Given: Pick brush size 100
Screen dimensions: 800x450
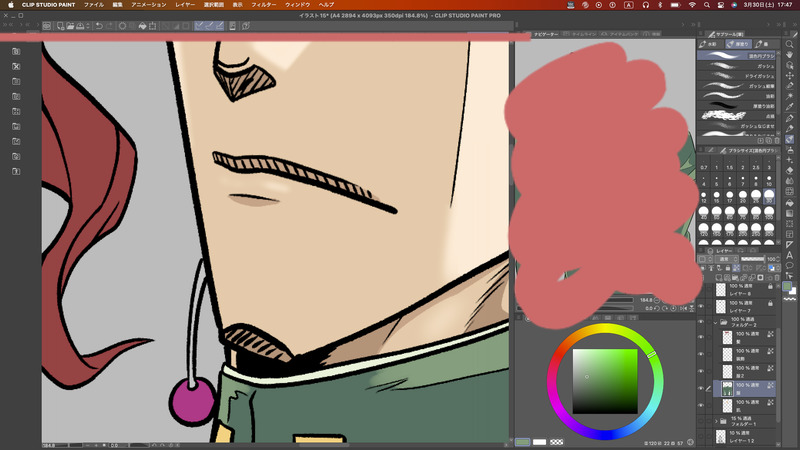Looking at the screenshot, I should click(x=769, y=212).
